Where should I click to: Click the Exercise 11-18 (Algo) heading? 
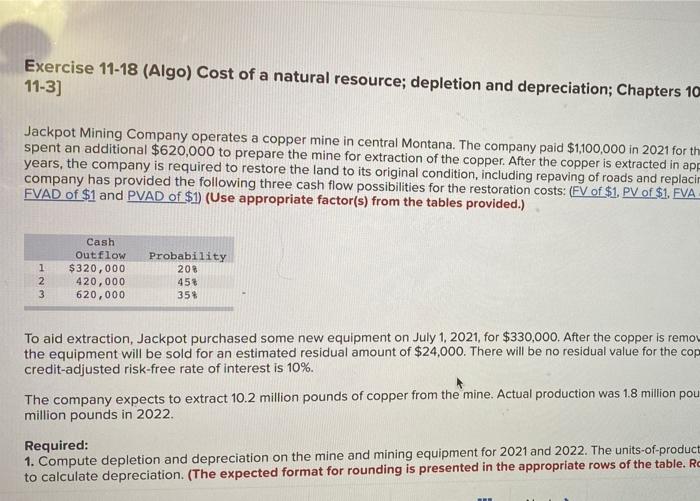click(362, 79)
